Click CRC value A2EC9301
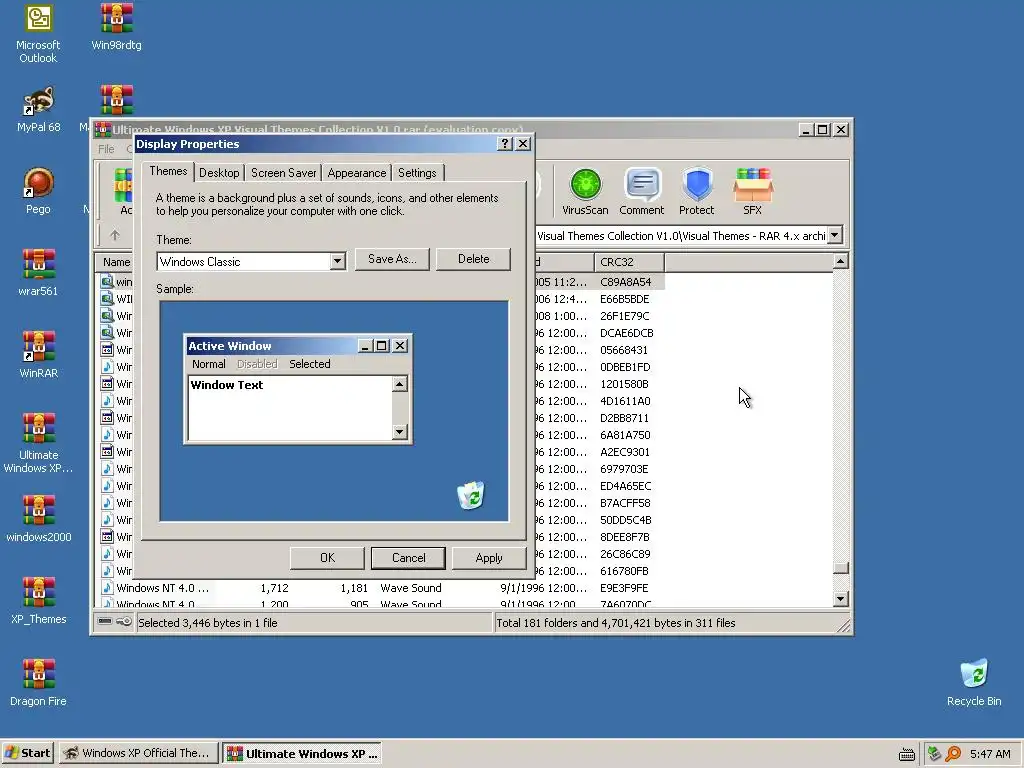The width and height of the screenshot is (1024, 768). 625,452
